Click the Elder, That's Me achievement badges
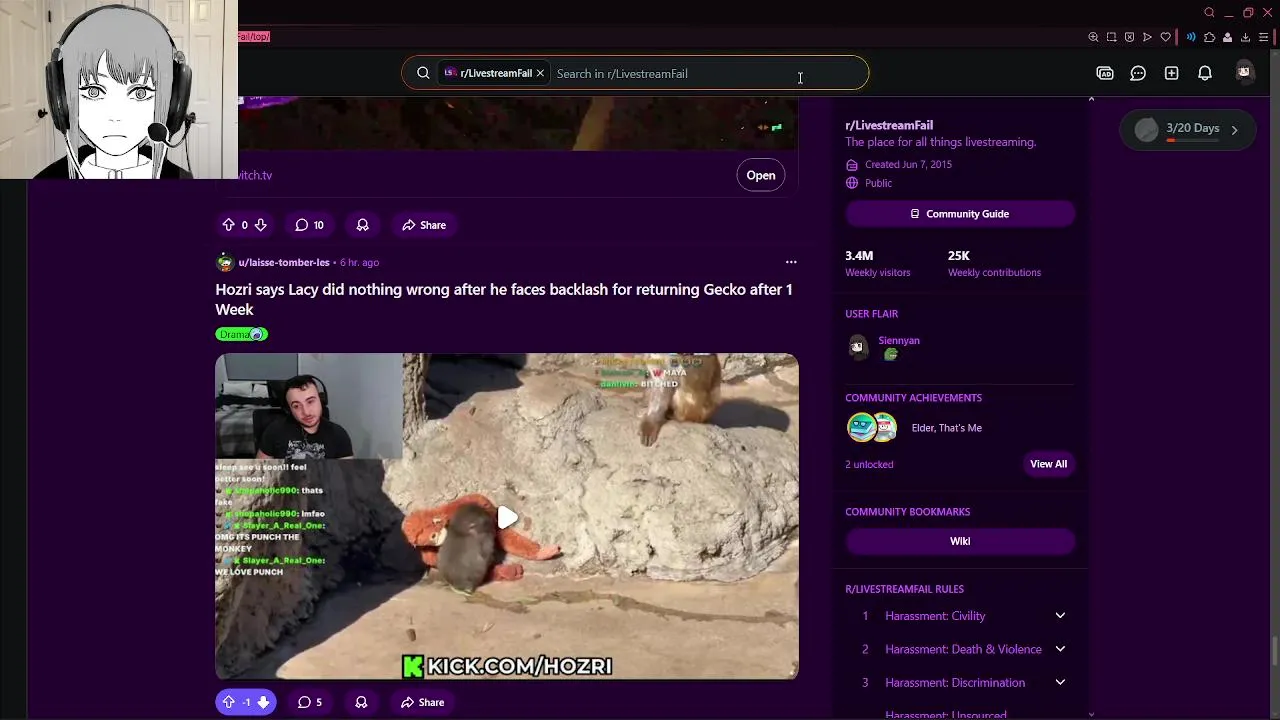Screen dimensions: 1280x720 872,427
